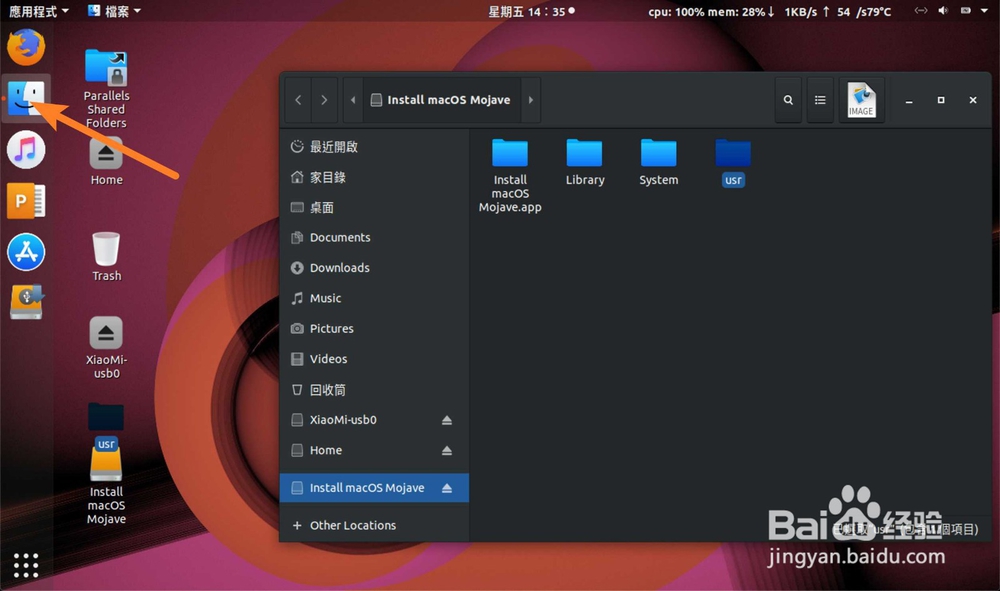Select the usr folder in file view
The image size is (1000, 591).
pyautogui.click(x=733, y=163)
